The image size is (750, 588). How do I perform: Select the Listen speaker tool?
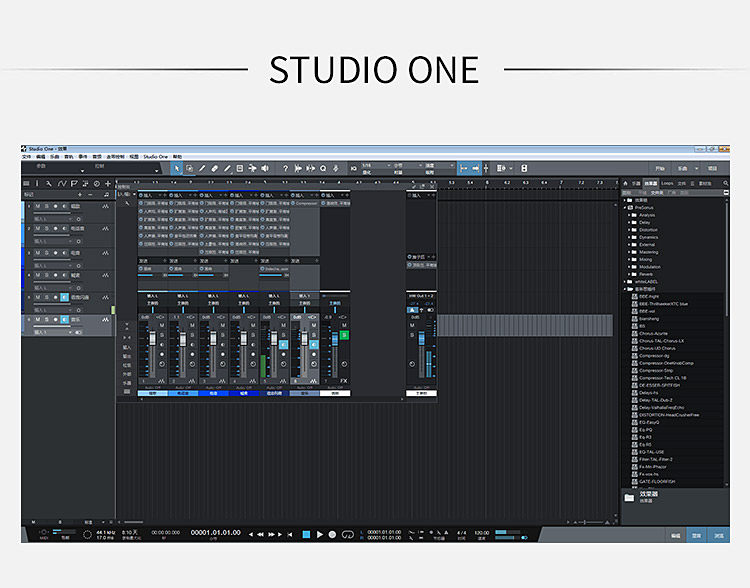click(265, 168)
